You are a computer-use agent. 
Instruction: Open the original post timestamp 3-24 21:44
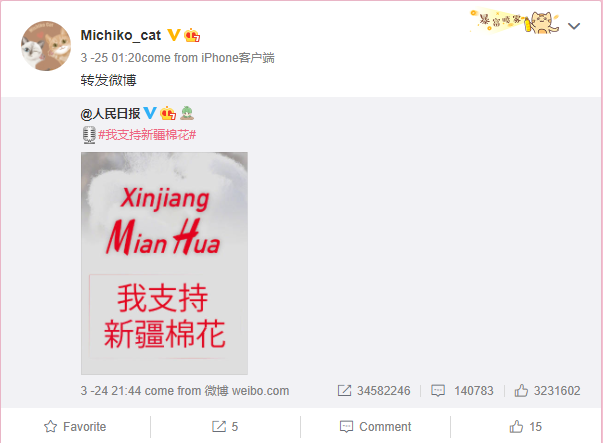(x=111, y=391)
